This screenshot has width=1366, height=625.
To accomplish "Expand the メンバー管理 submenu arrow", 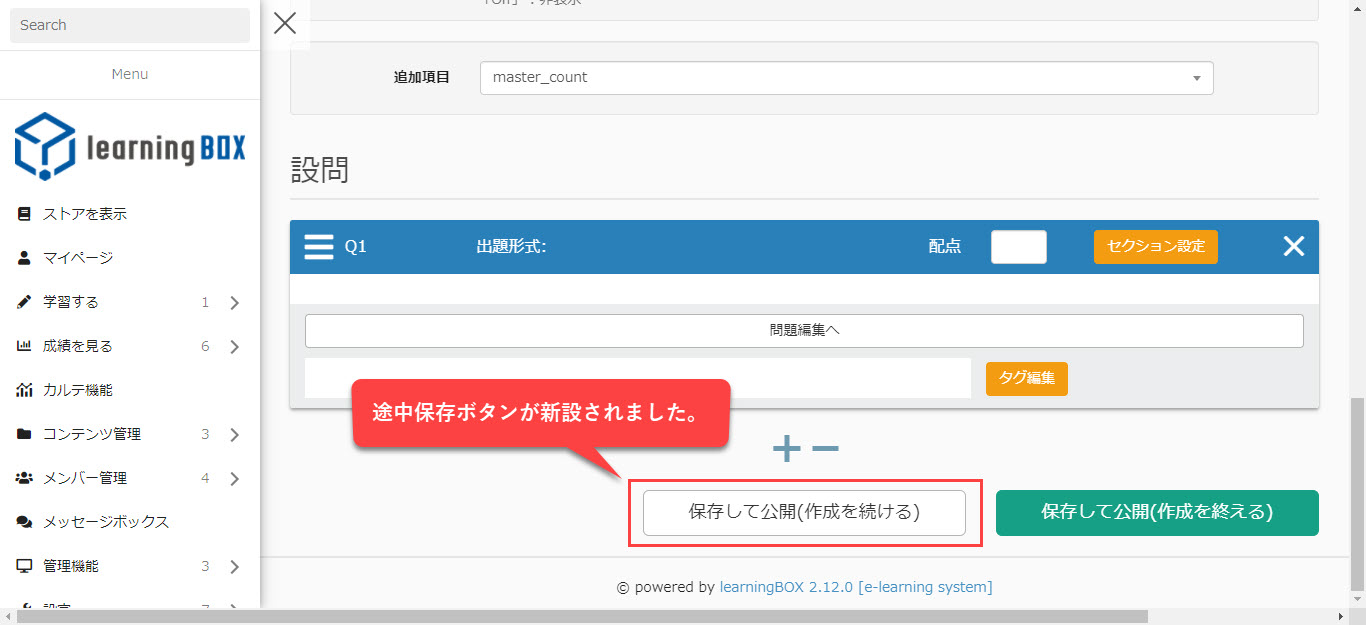I will click(234, 479).
